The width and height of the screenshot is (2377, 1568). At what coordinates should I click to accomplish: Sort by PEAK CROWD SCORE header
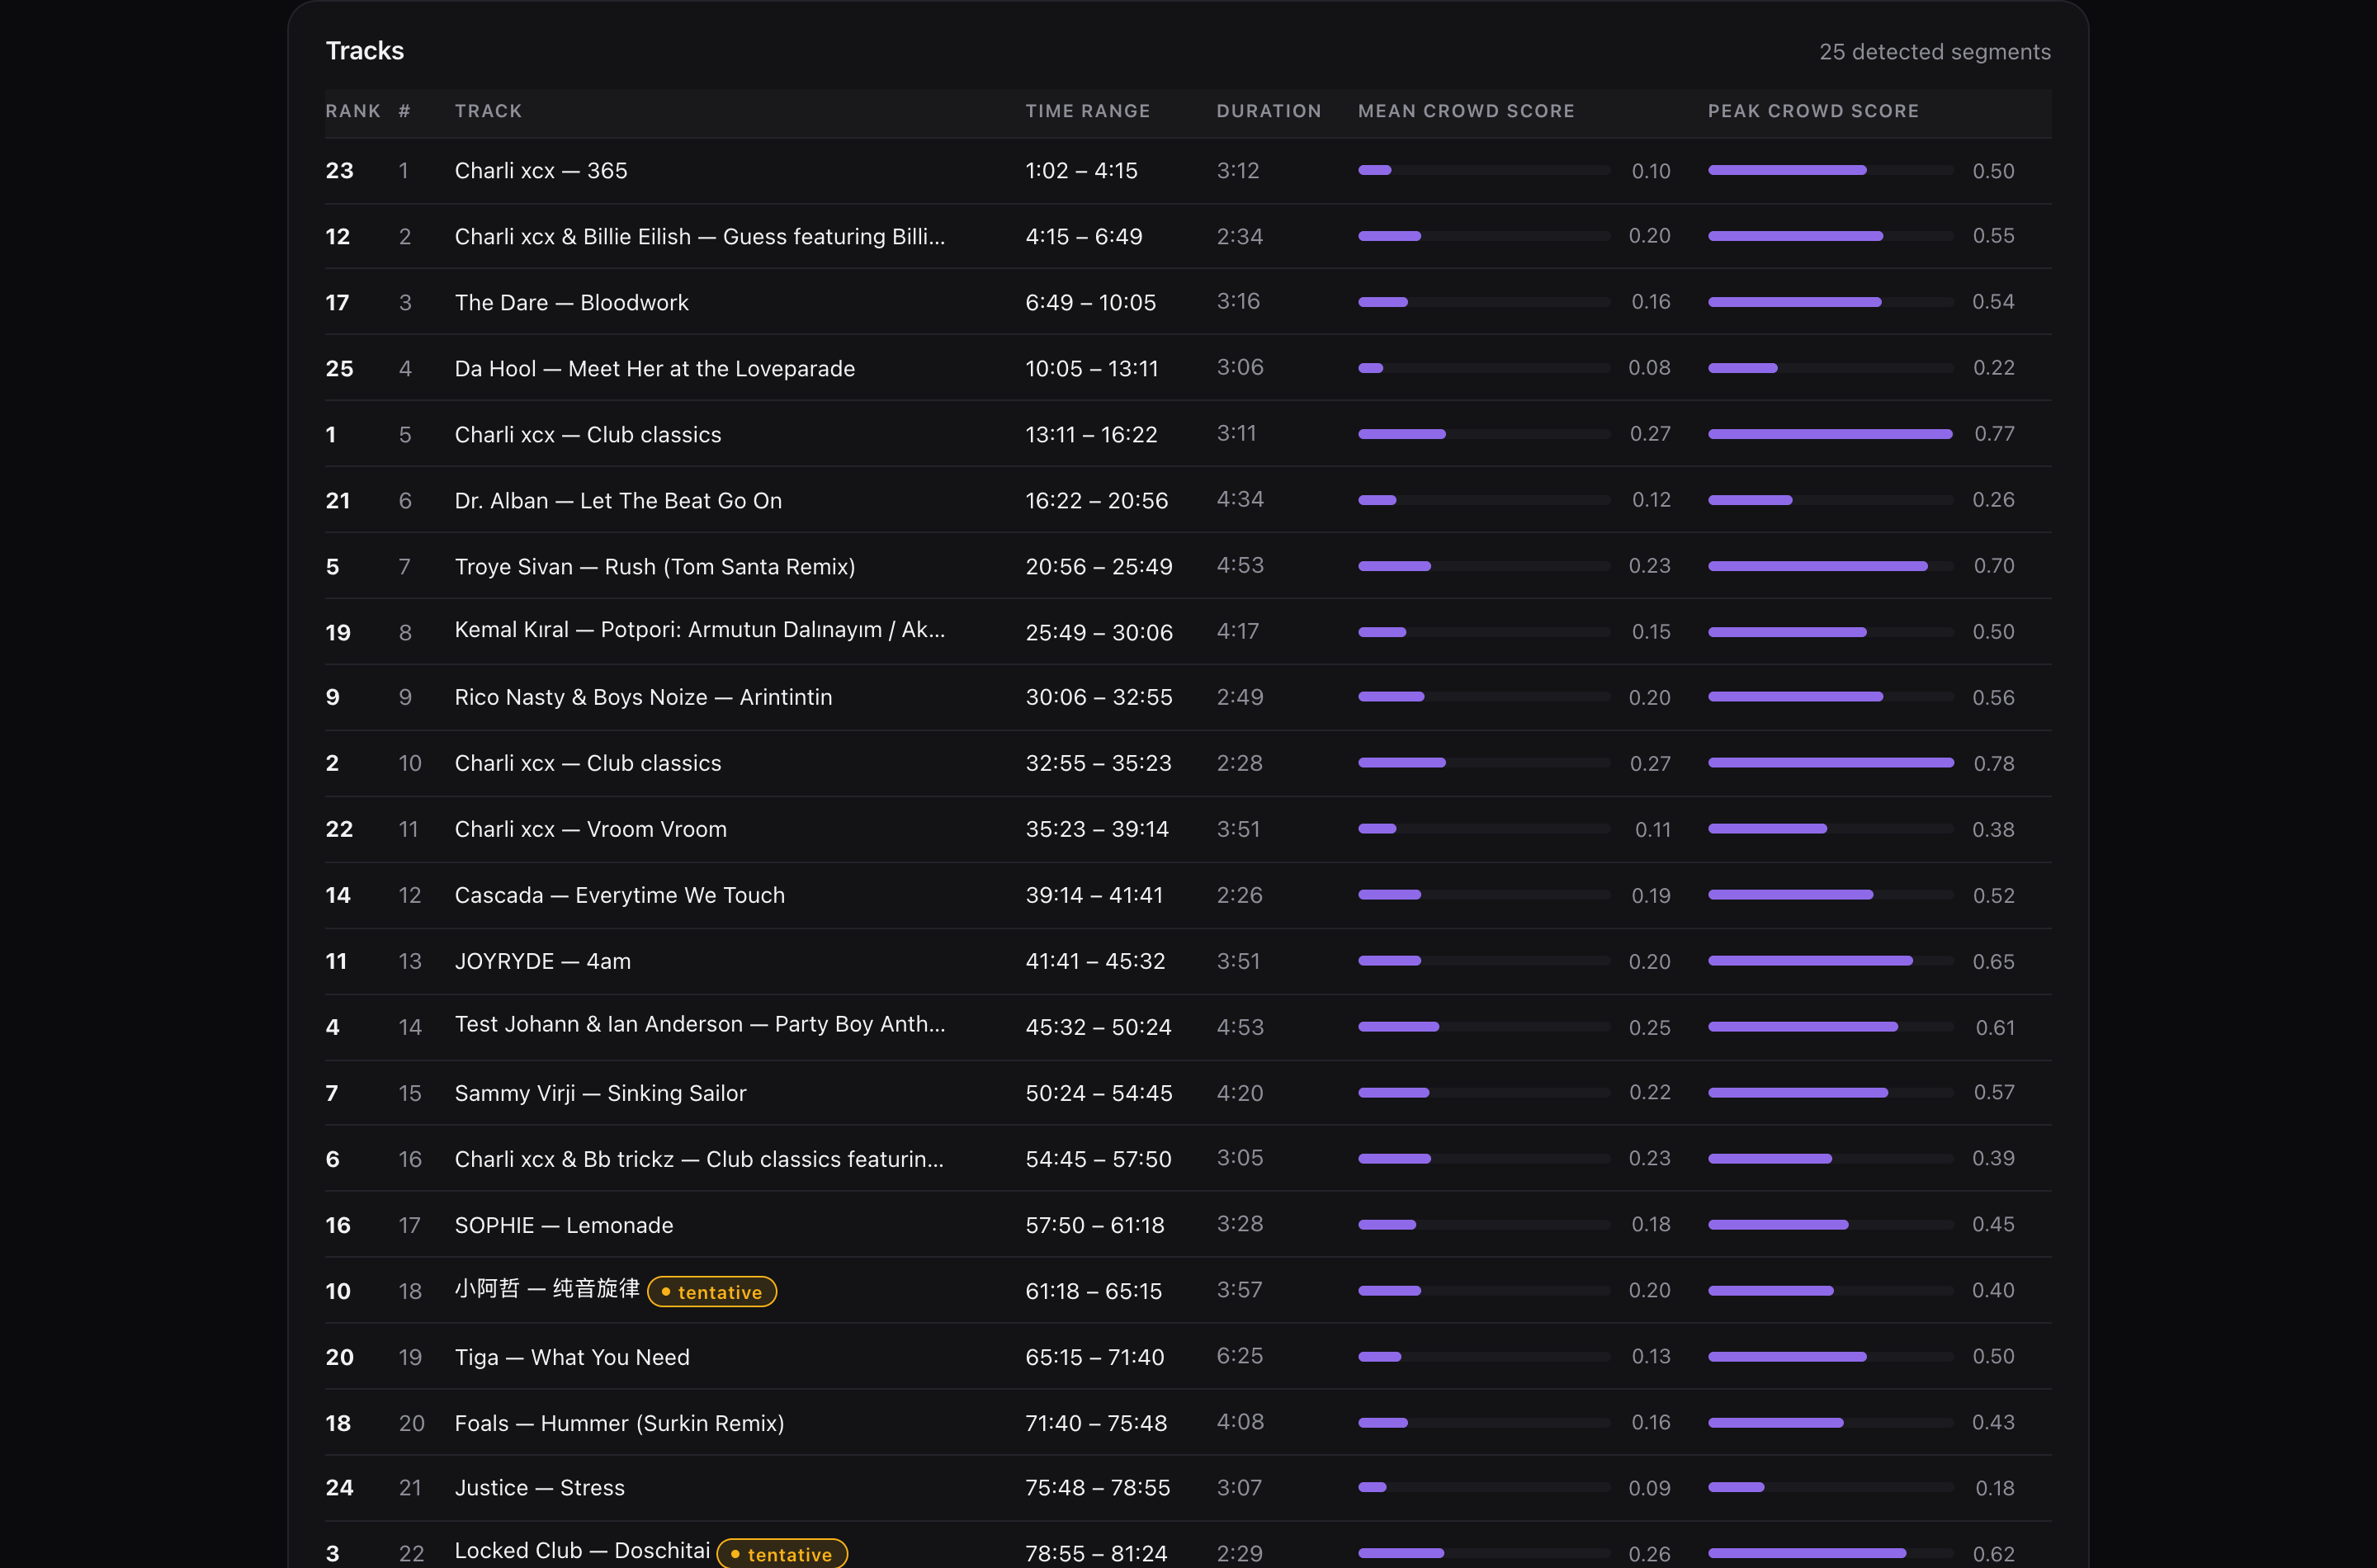[x=1813, y=111]
